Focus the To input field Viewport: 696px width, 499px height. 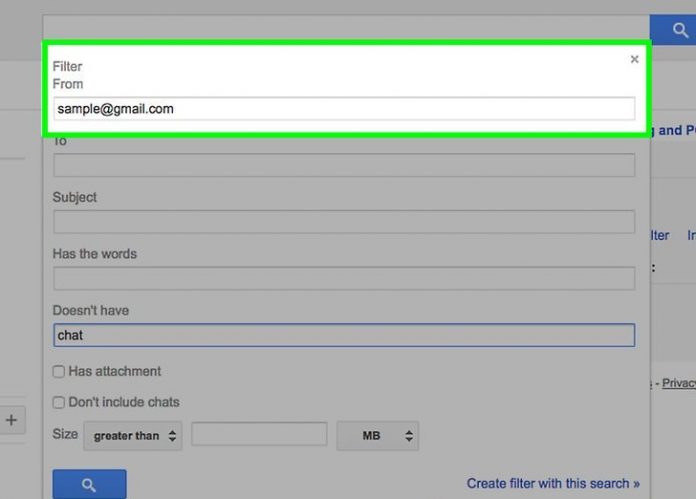pos(343,165)
